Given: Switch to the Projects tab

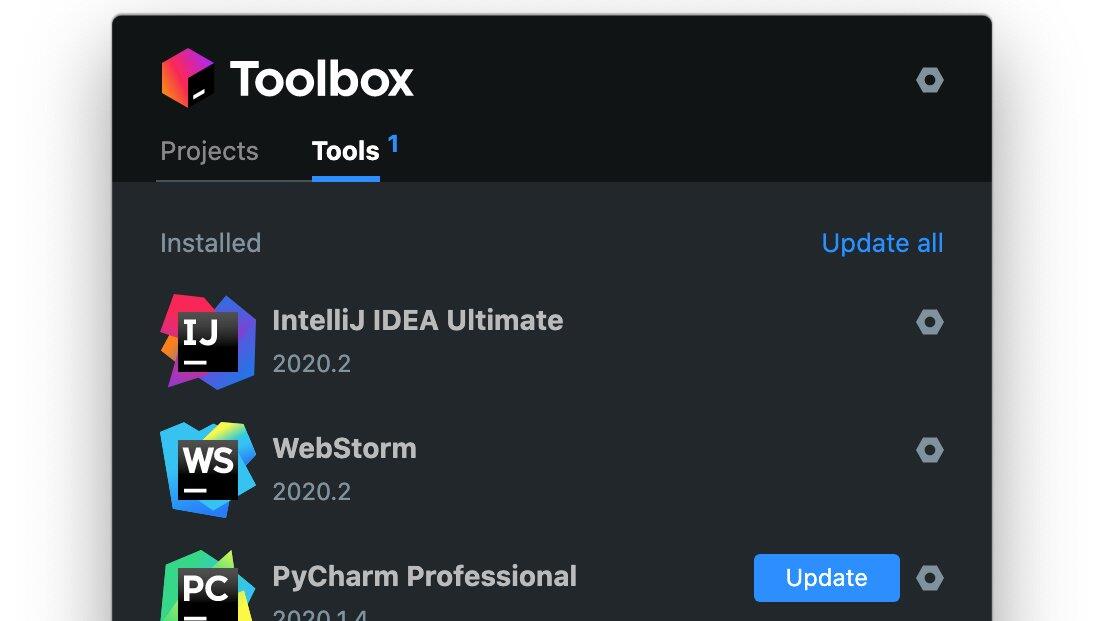Looking at the screenshot, I should click(x=209, y=151).
